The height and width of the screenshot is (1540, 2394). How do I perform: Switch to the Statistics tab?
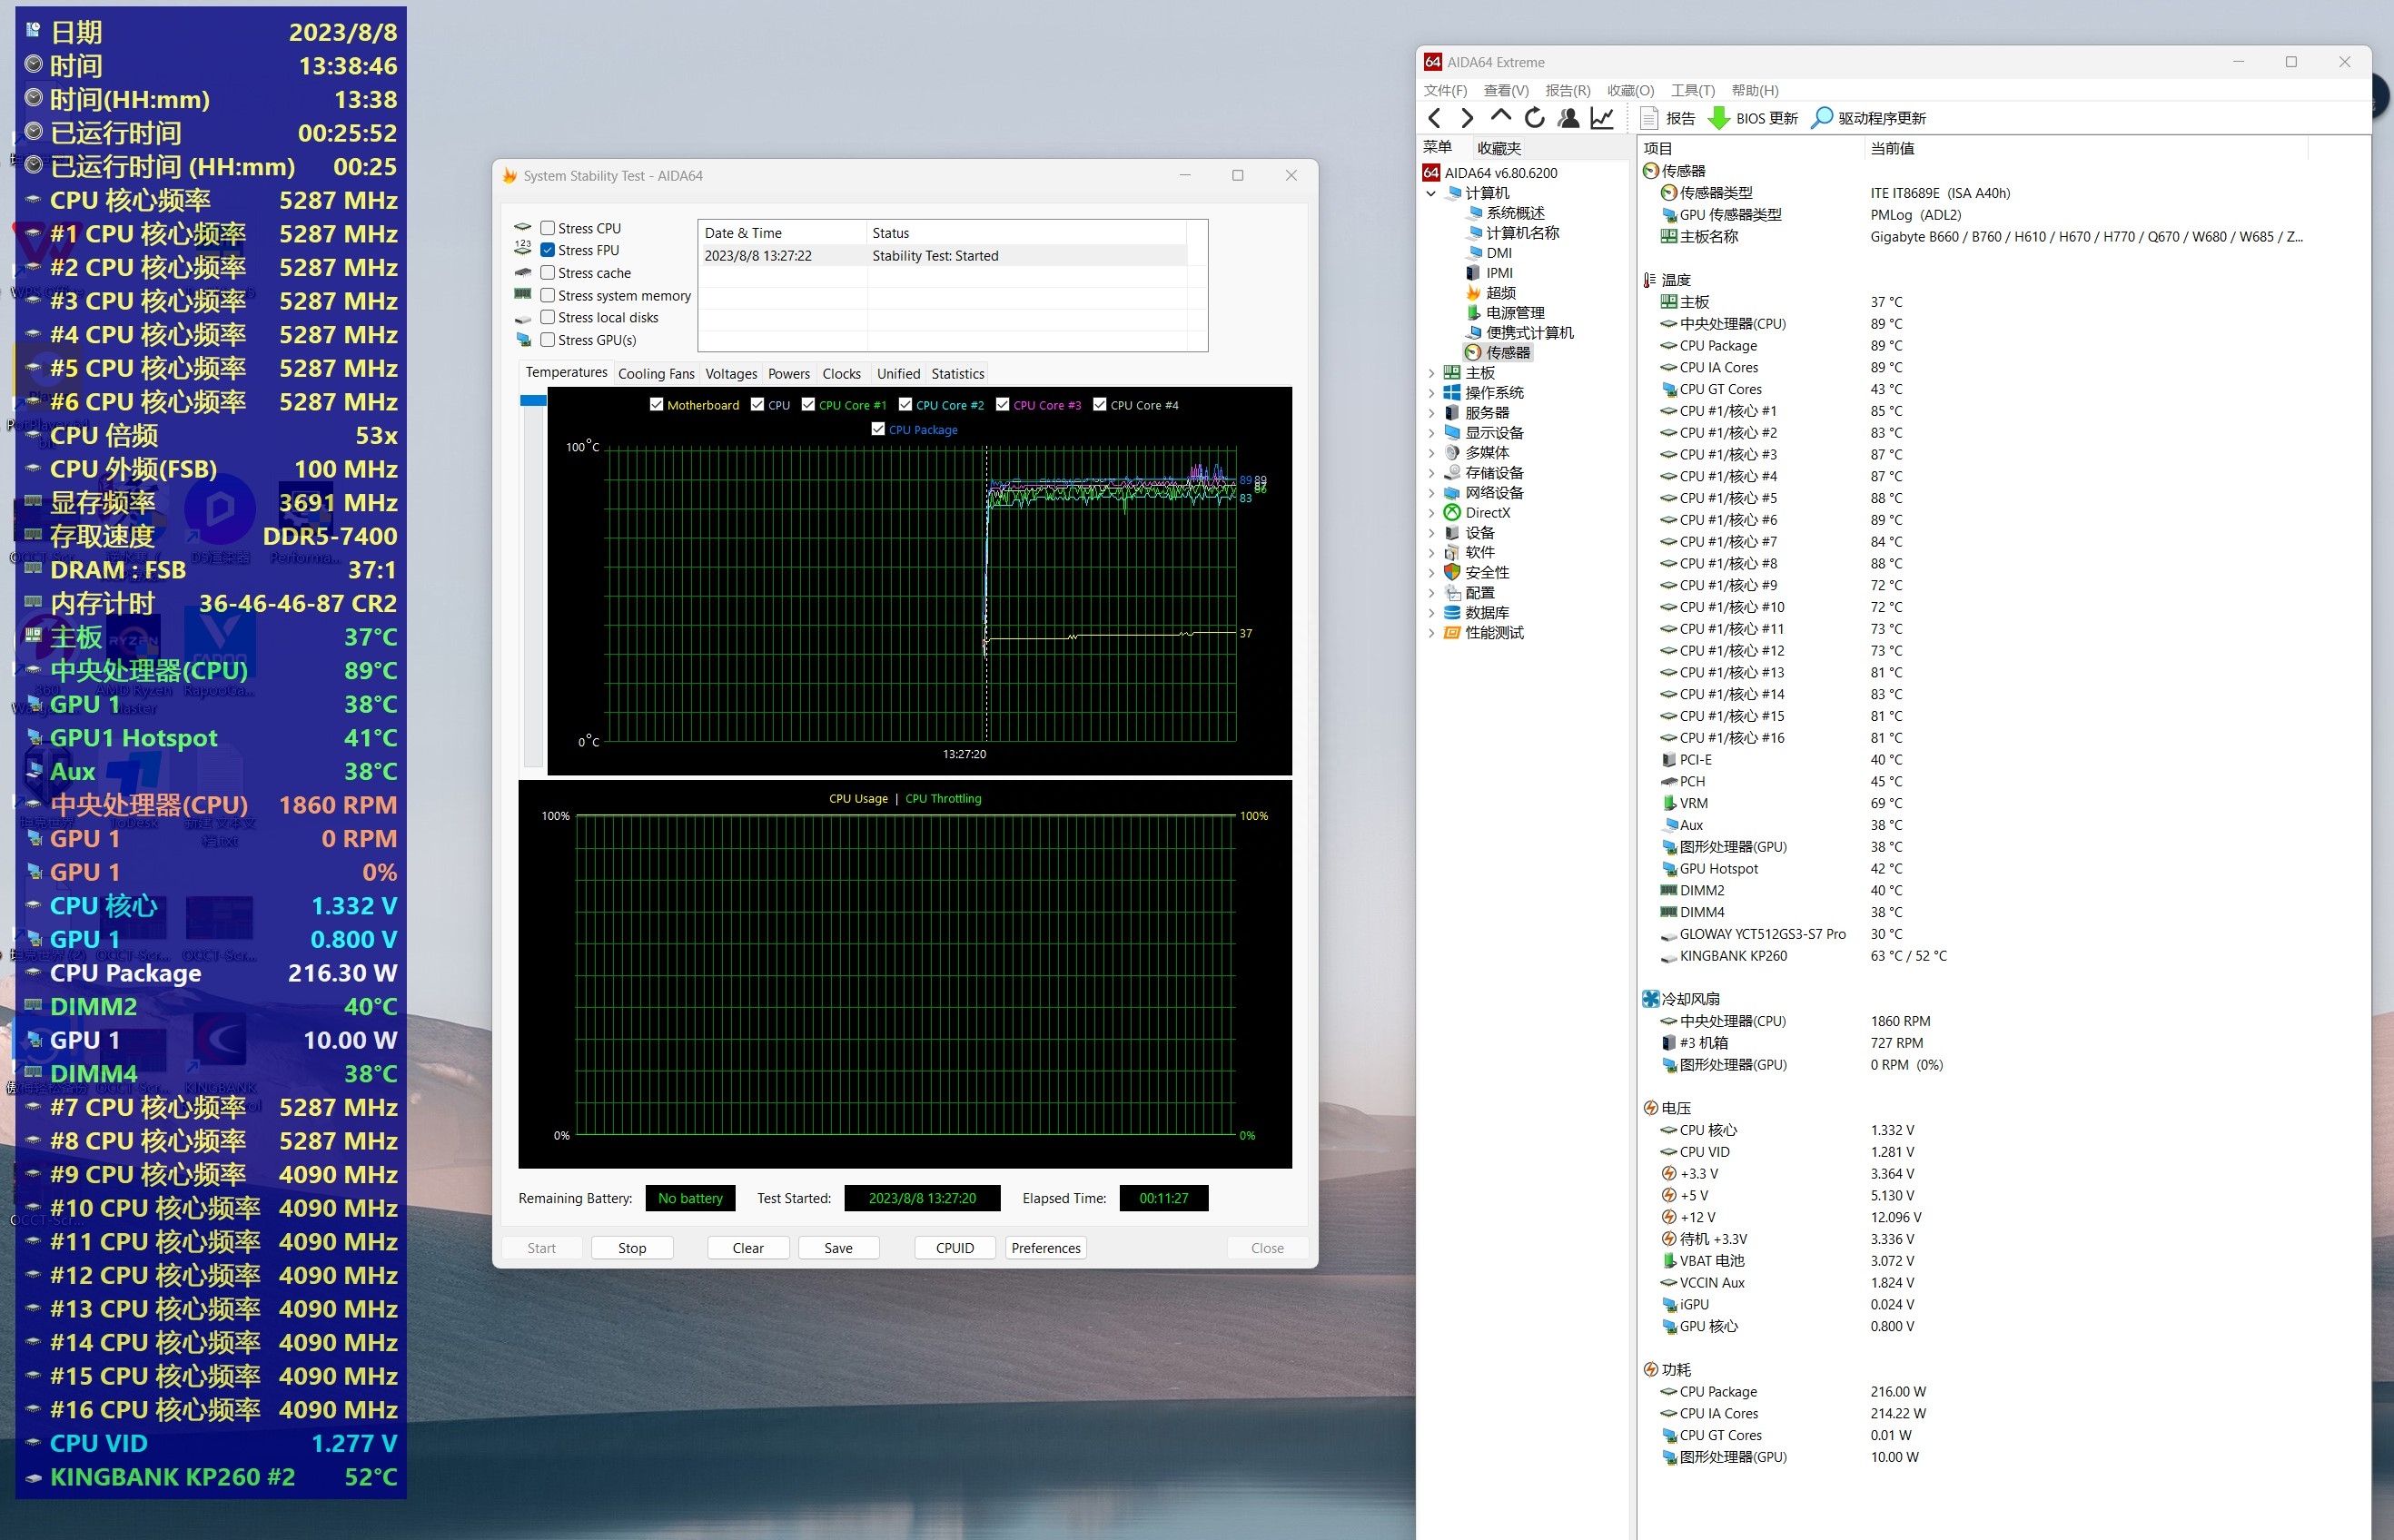tap(957, 374)
